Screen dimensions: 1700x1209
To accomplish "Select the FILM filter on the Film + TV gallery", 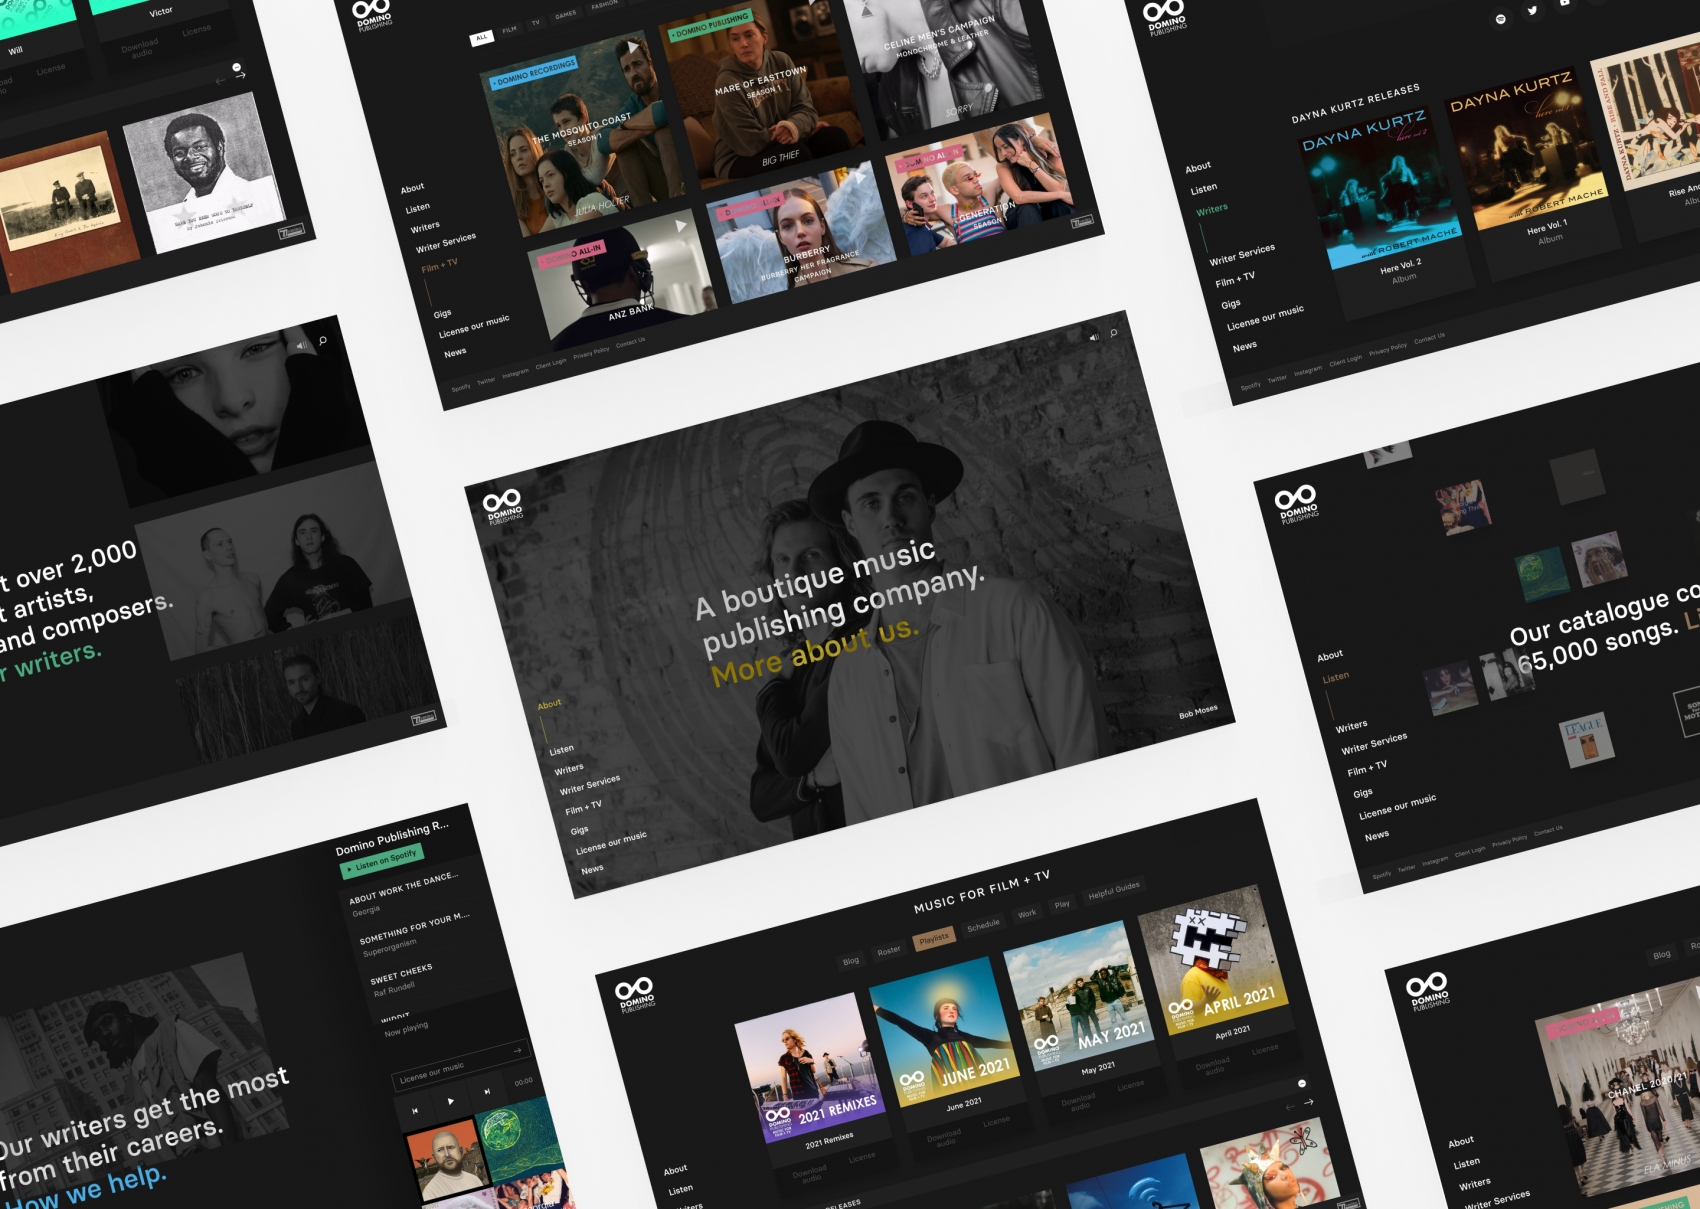I will [x=510, y=30].
